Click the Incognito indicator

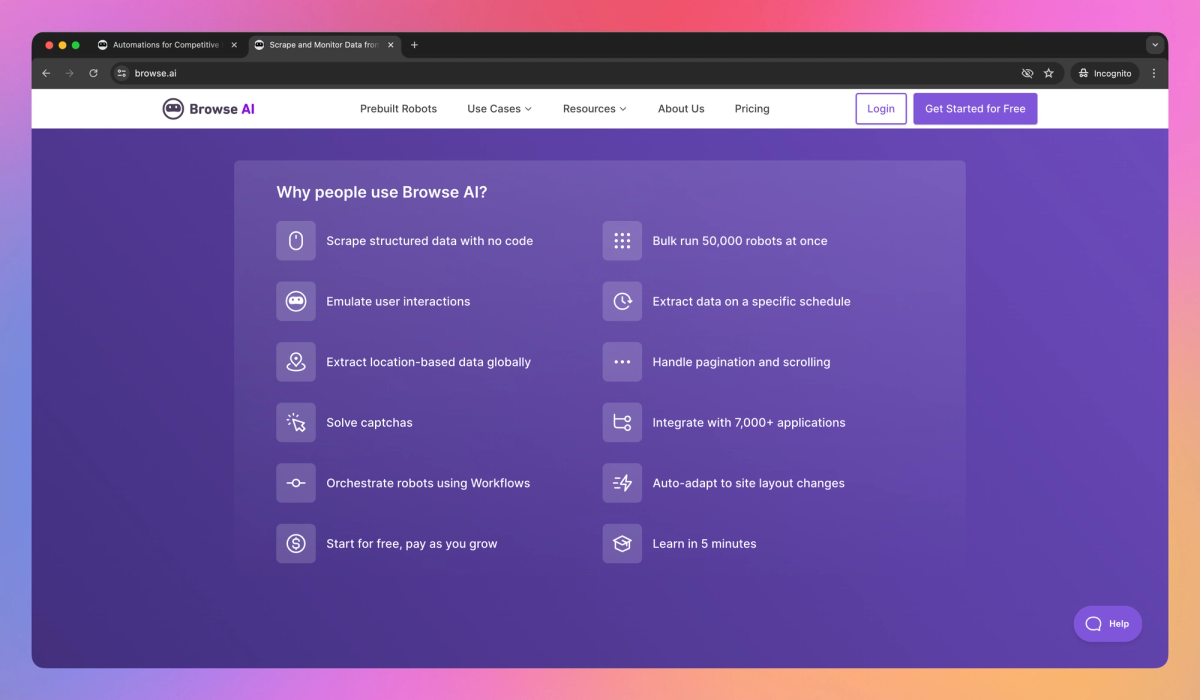(1105, 73)
